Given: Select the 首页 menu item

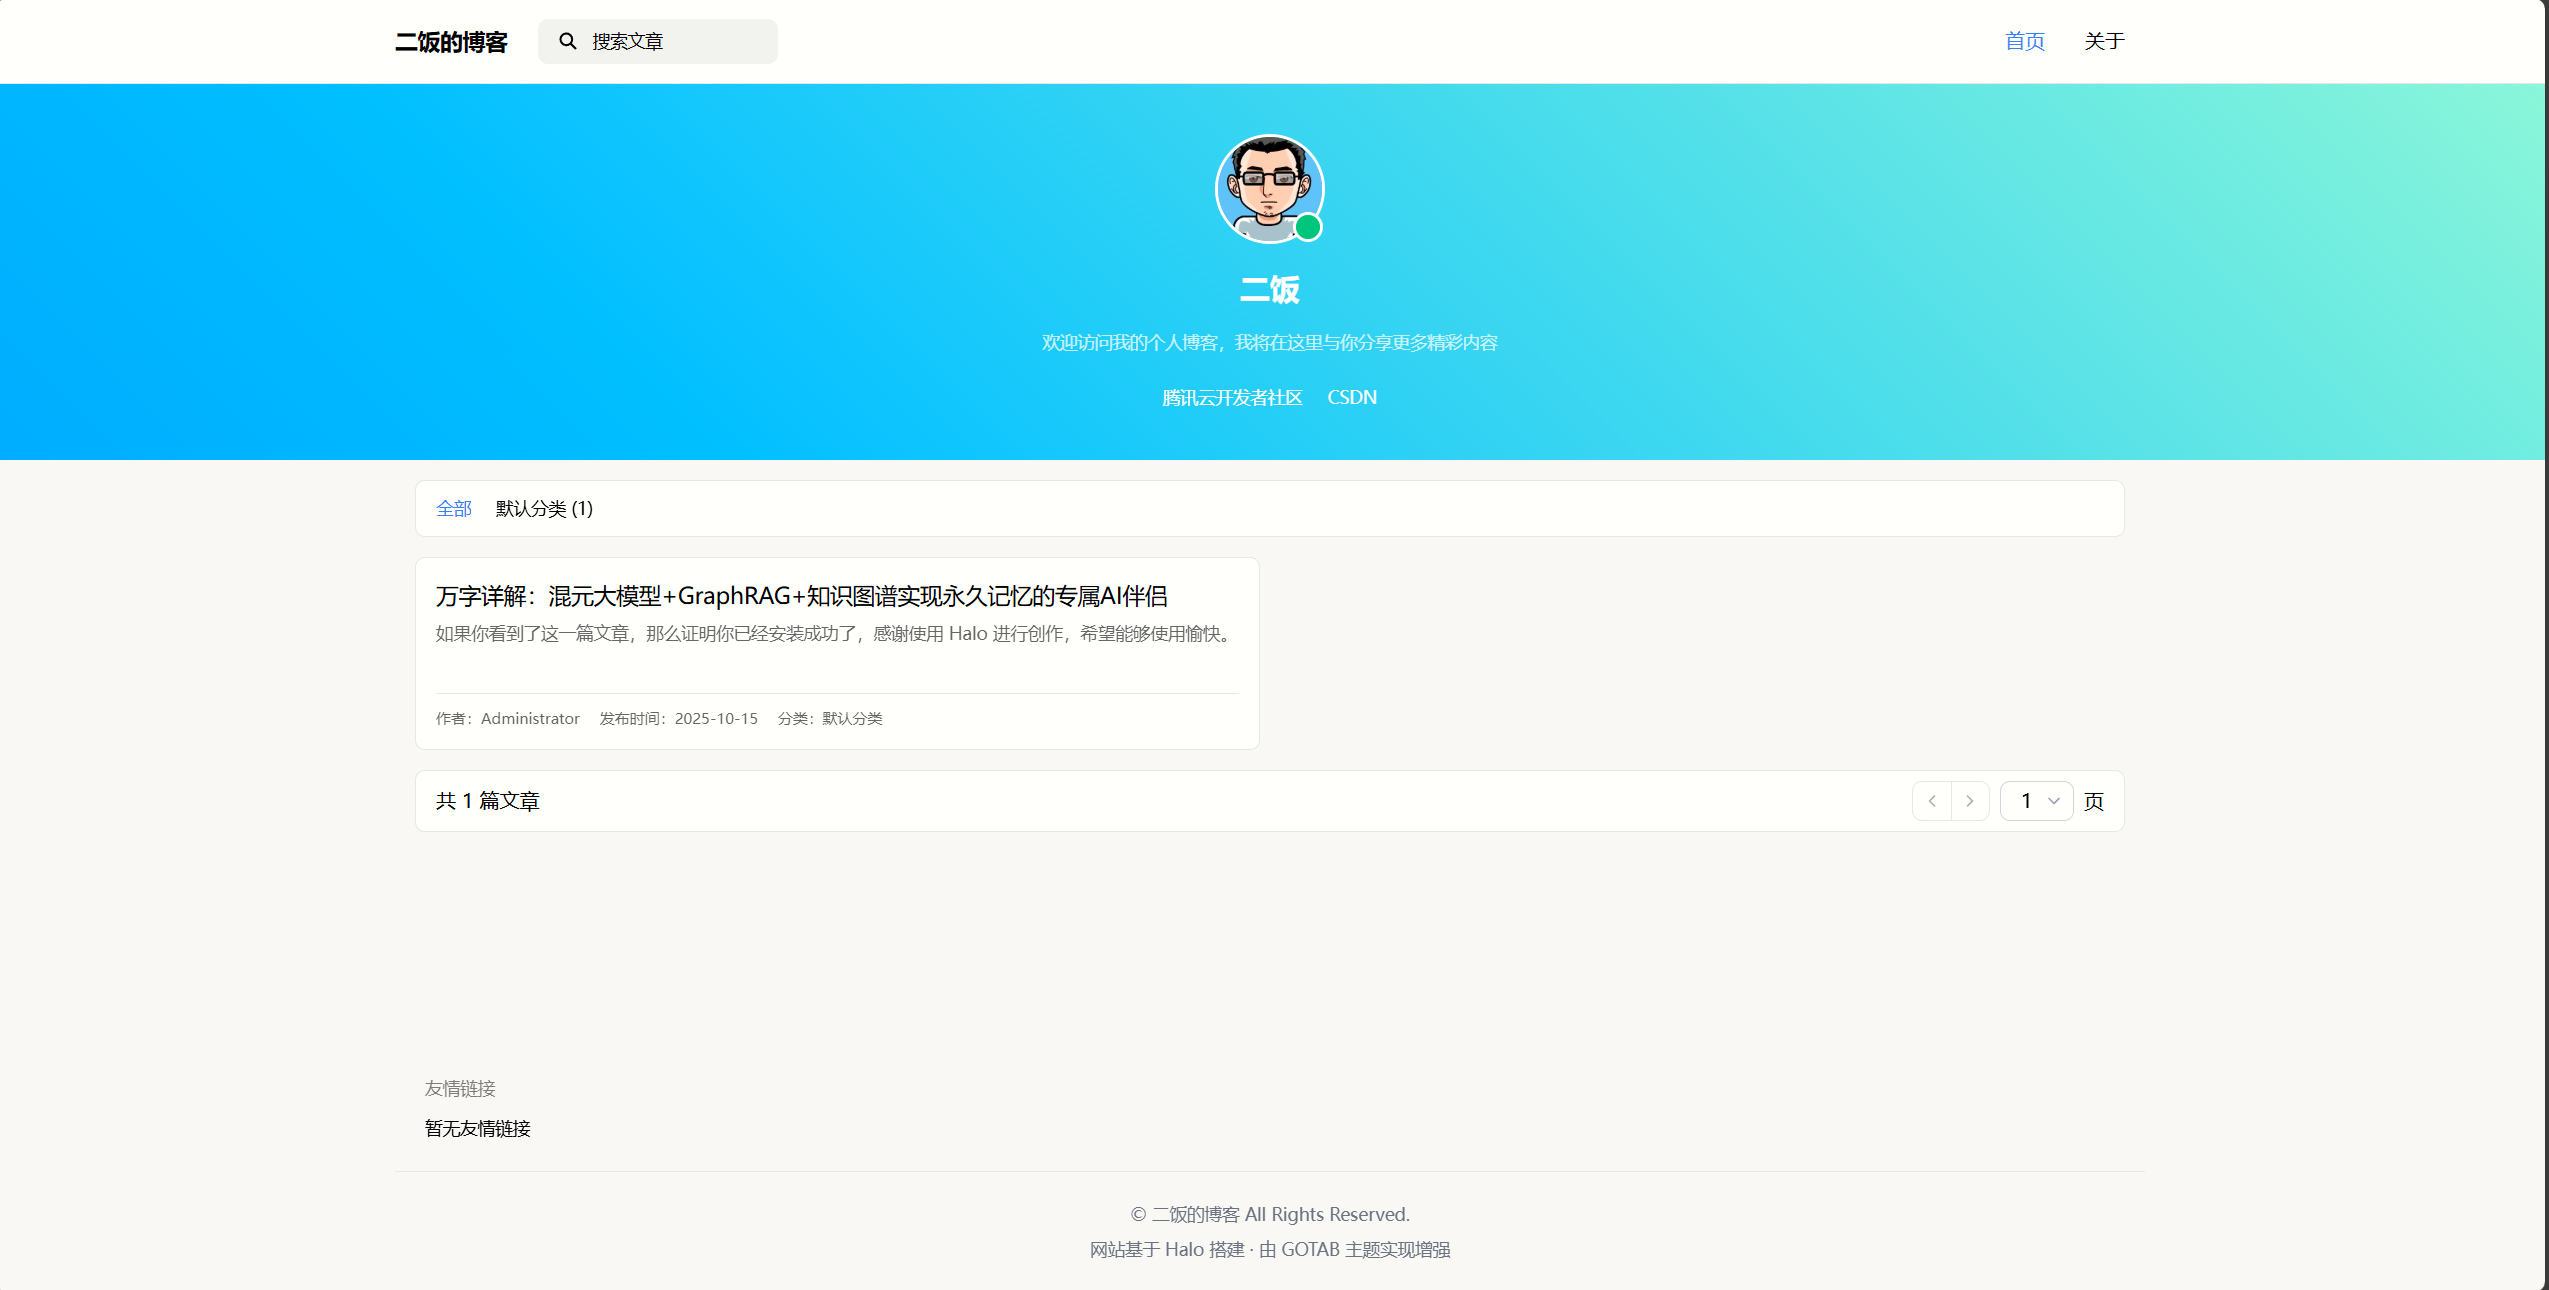Looking at the screenshot, I should pyautogui.click(x=2024, y=41).
